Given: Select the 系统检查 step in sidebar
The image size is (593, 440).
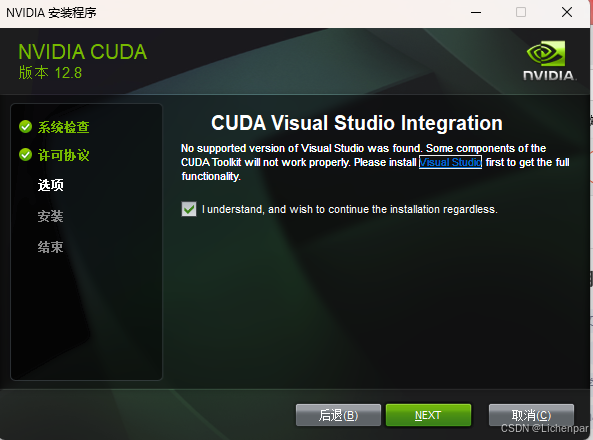Looking at the screenshot, I should (64, 127).
